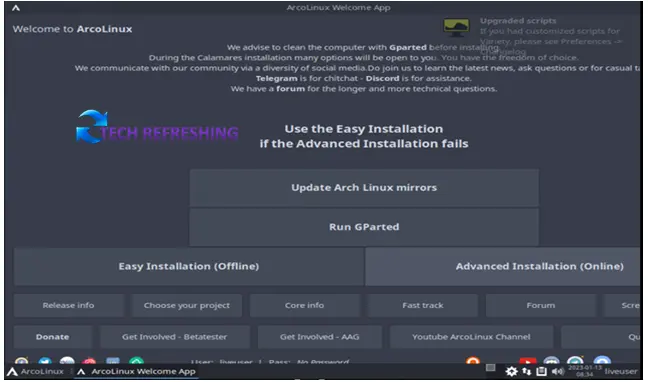This screenshot has width=648, height=382.
Task: Open Choose your project
Action: pos(187,306)
